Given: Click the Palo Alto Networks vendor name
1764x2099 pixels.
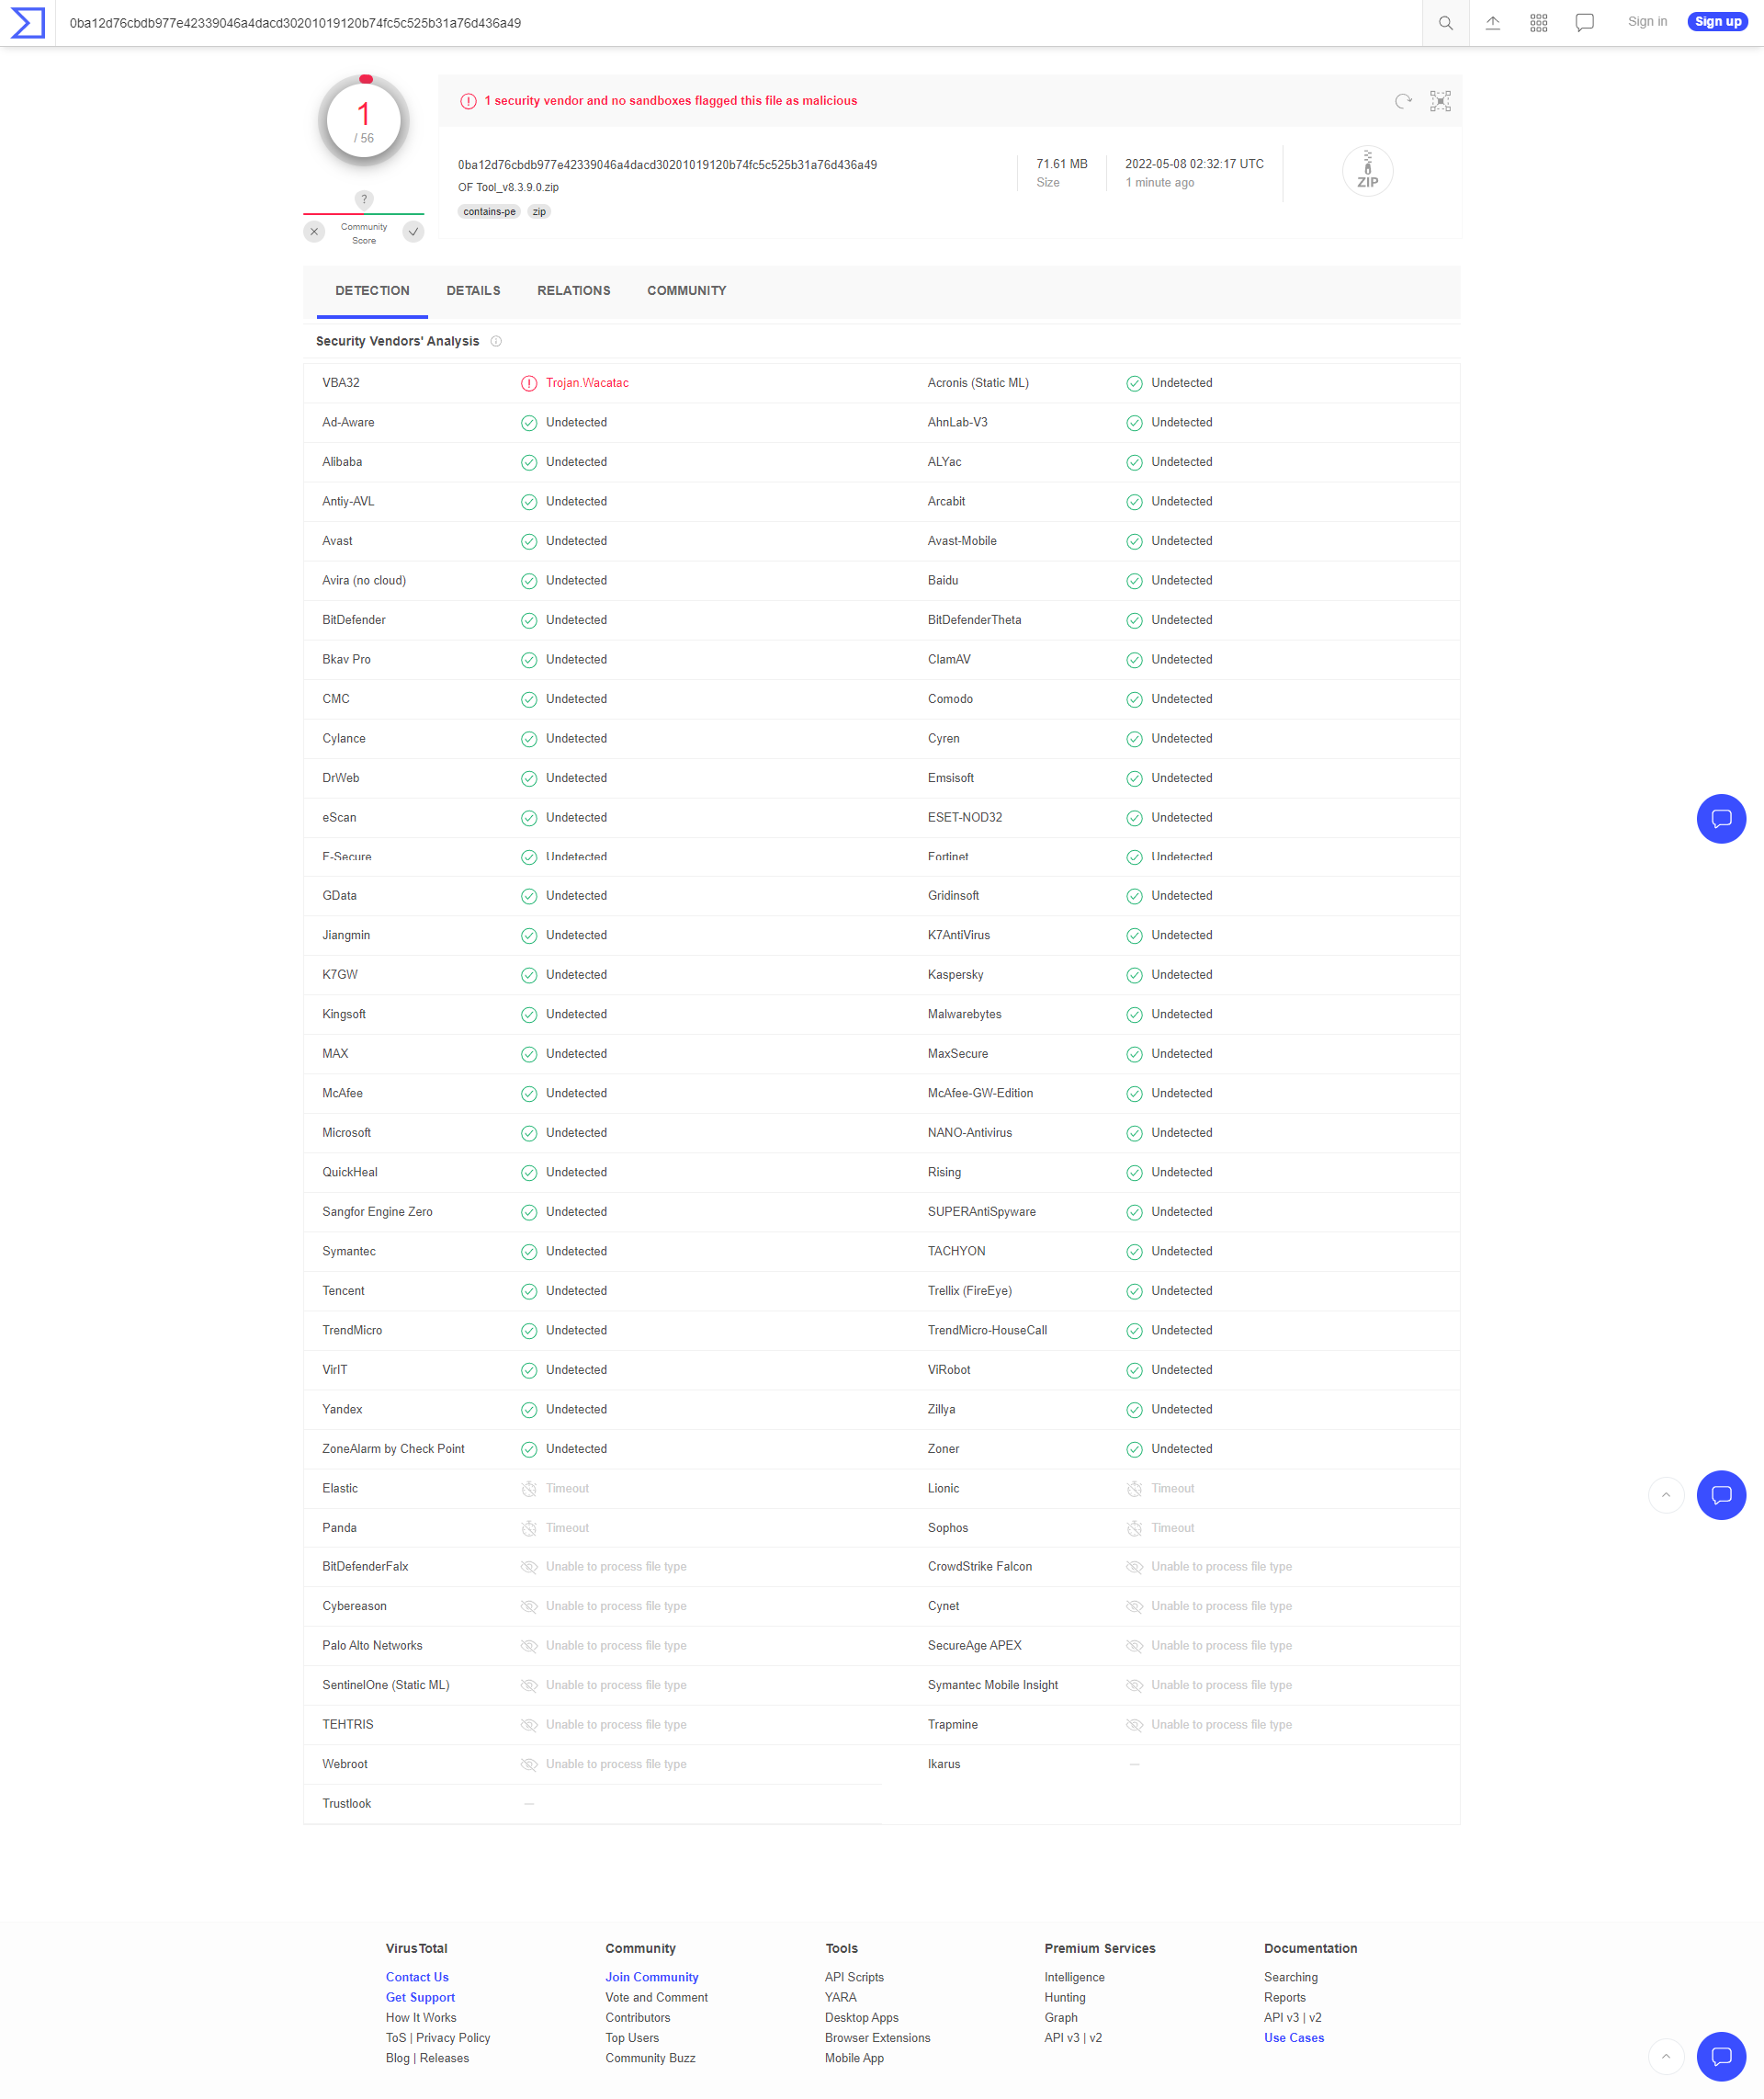Looking at the screenshot, I should (x=372, y=1646).
